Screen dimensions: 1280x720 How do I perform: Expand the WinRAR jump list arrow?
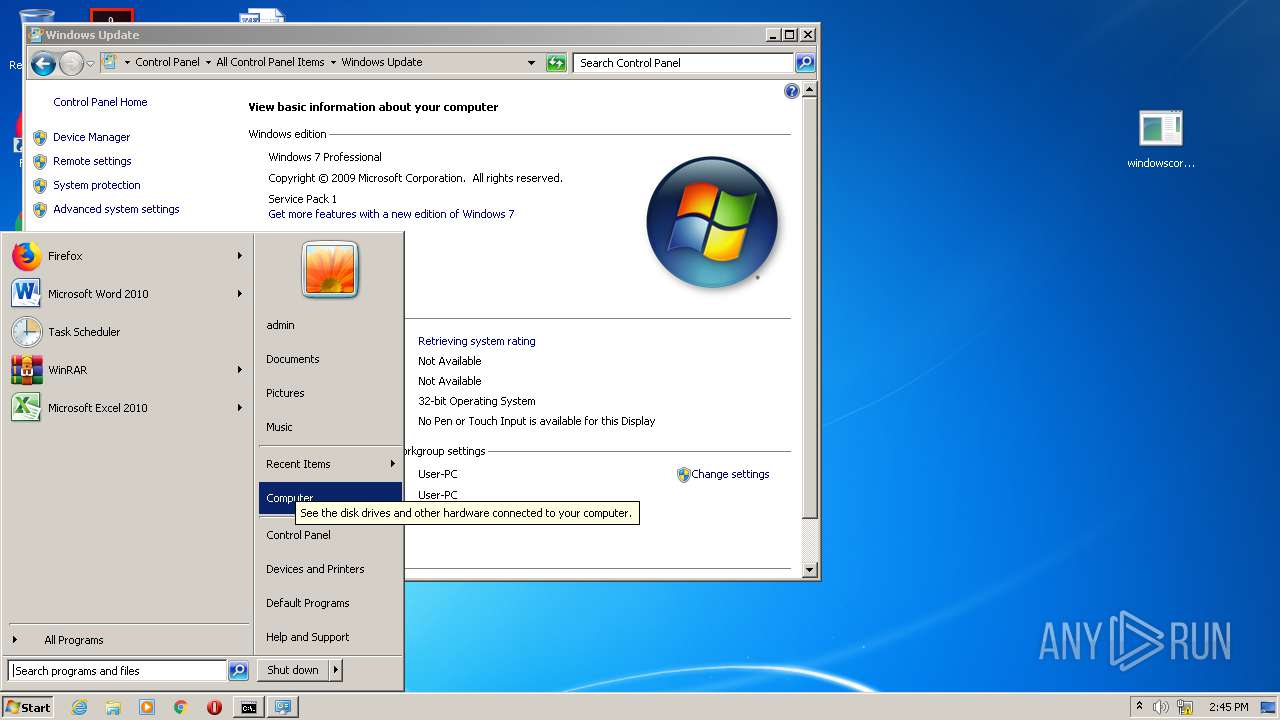(x=240, y=370)
